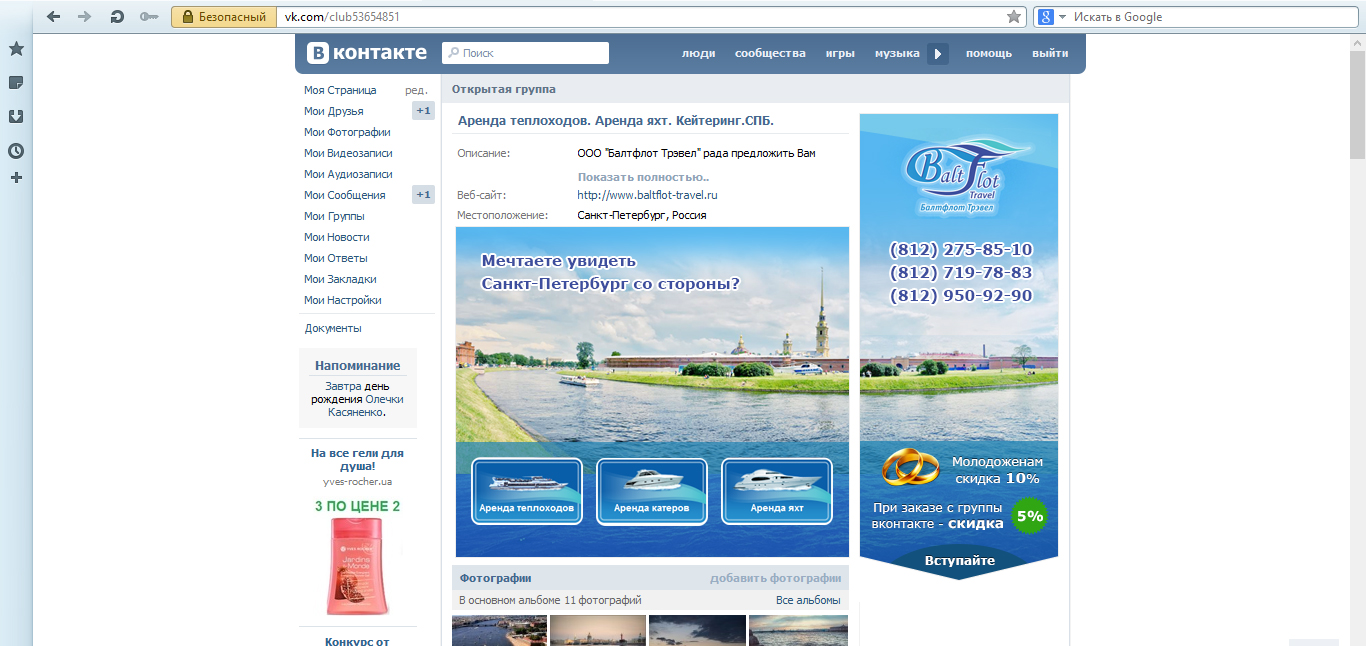The image size is (1366, 646).
Task: Click 'Аренда теплоходов' banner button
Action: 527,491
